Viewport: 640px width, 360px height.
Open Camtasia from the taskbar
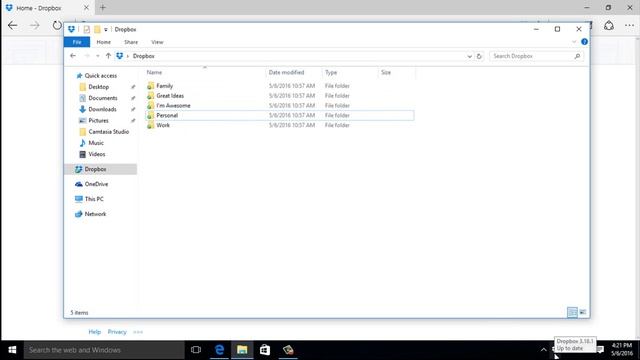[288, 350]
